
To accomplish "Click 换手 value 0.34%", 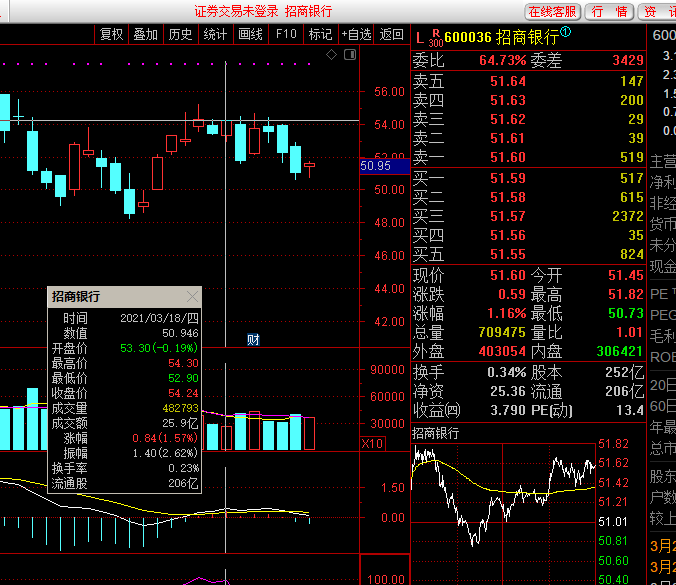I will (507, 372).
